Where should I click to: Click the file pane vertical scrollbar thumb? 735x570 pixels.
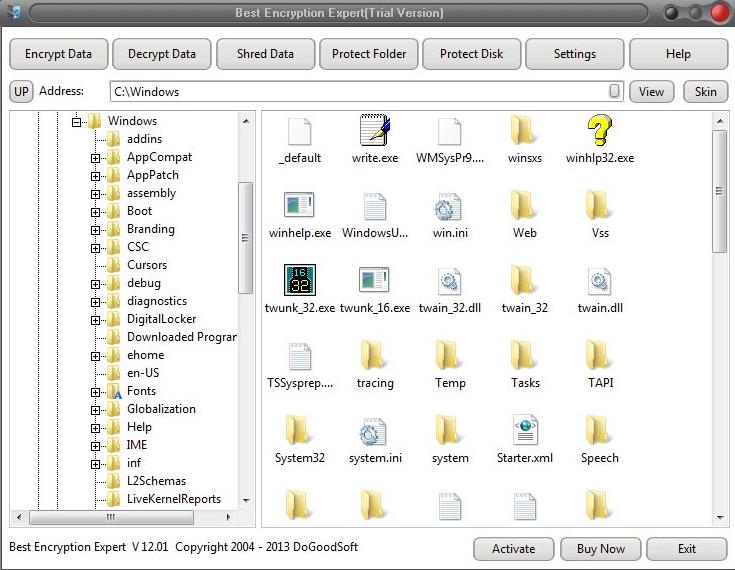(719, 191)
